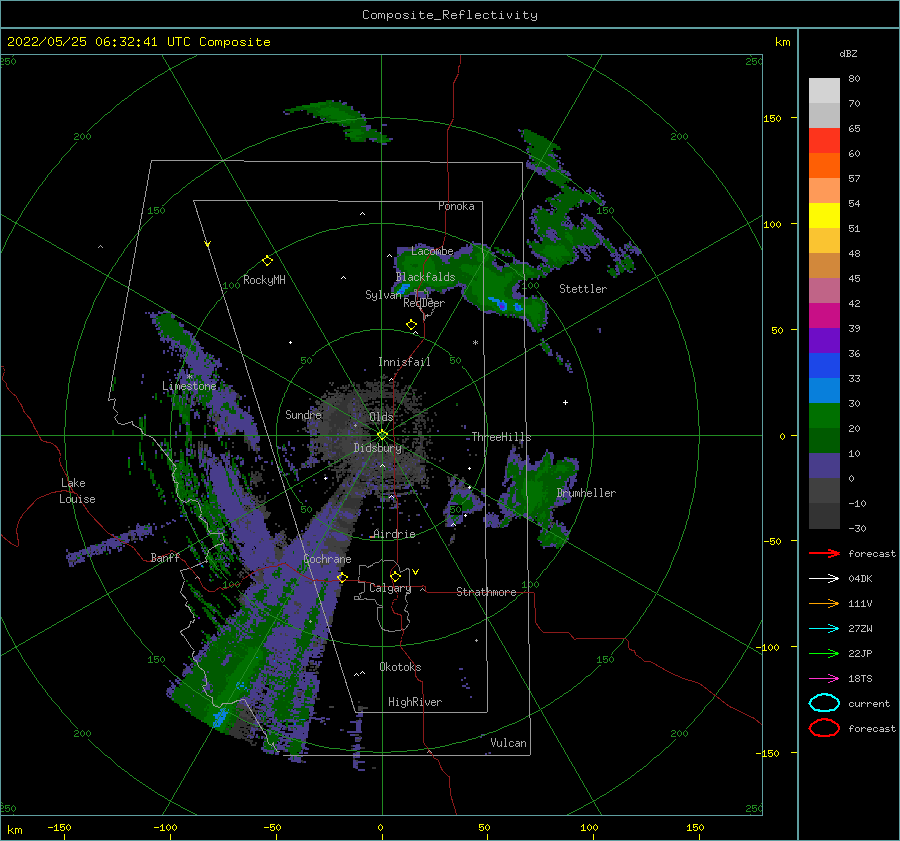Pick the light blue 30-33 dBZ swatch
Screen dimensions: 900x841
pos(824,390)
